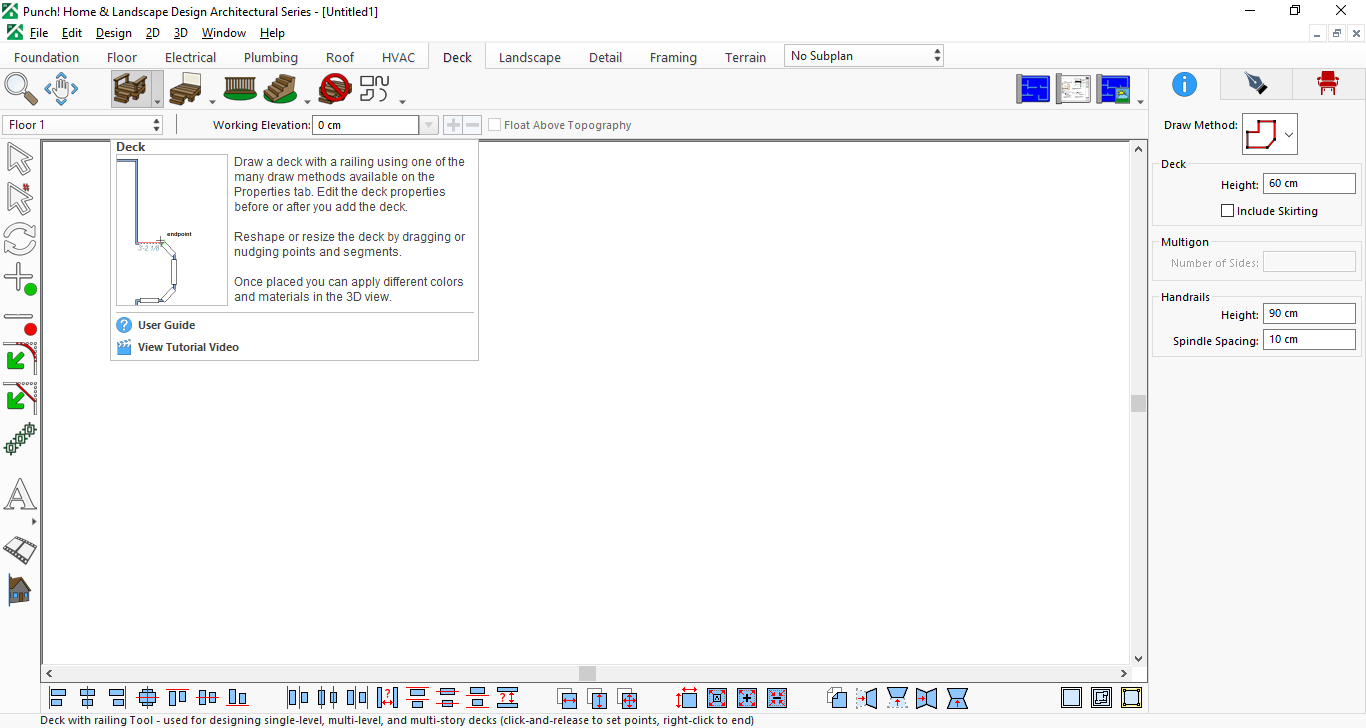The width and height of the screenshot is (1366, 728).
Task: Switch to the Foundation tab
Action: (47, 57)
